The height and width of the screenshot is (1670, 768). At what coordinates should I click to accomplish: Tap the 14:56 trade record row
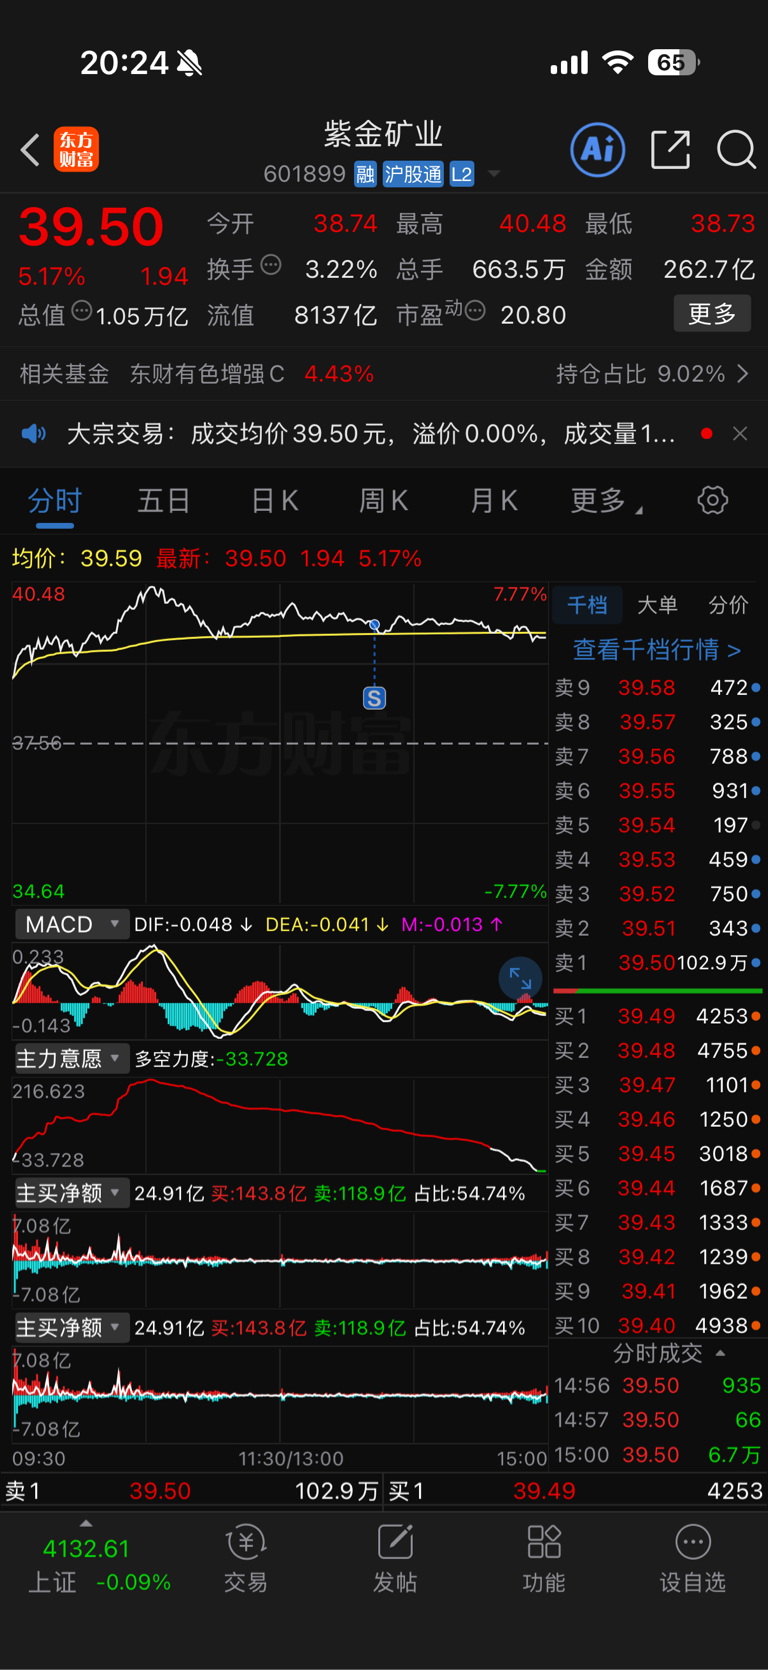[x=657, y=1386]
